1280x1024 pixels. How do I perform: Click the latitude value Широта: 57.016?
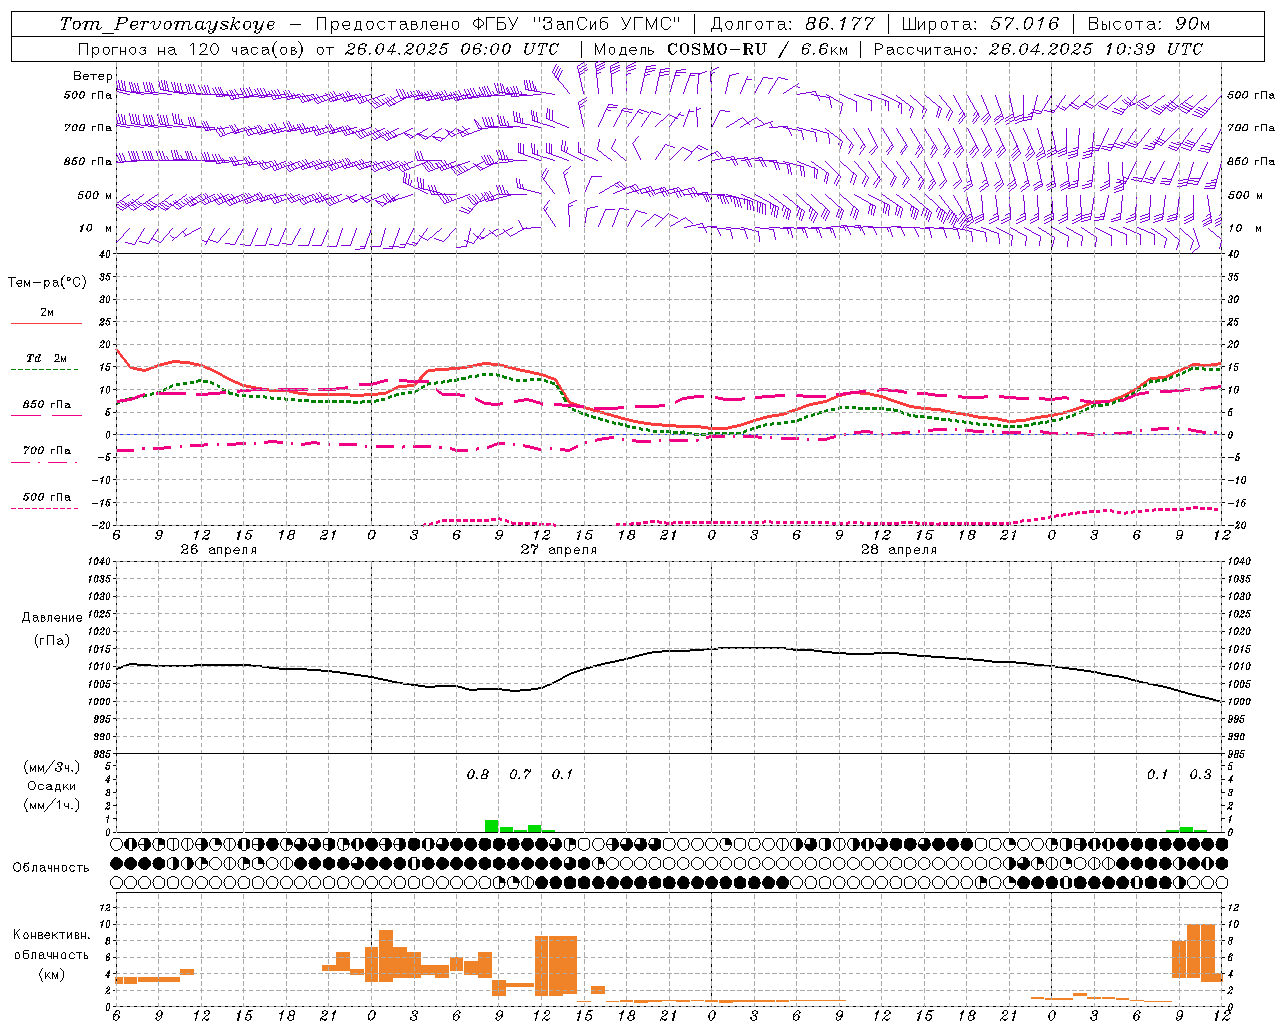(x=980, y=24)
